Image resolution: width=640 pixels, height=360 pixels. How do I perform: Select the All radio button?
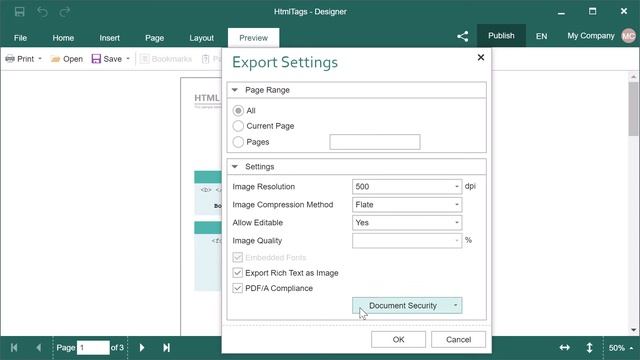click(238, 111)
